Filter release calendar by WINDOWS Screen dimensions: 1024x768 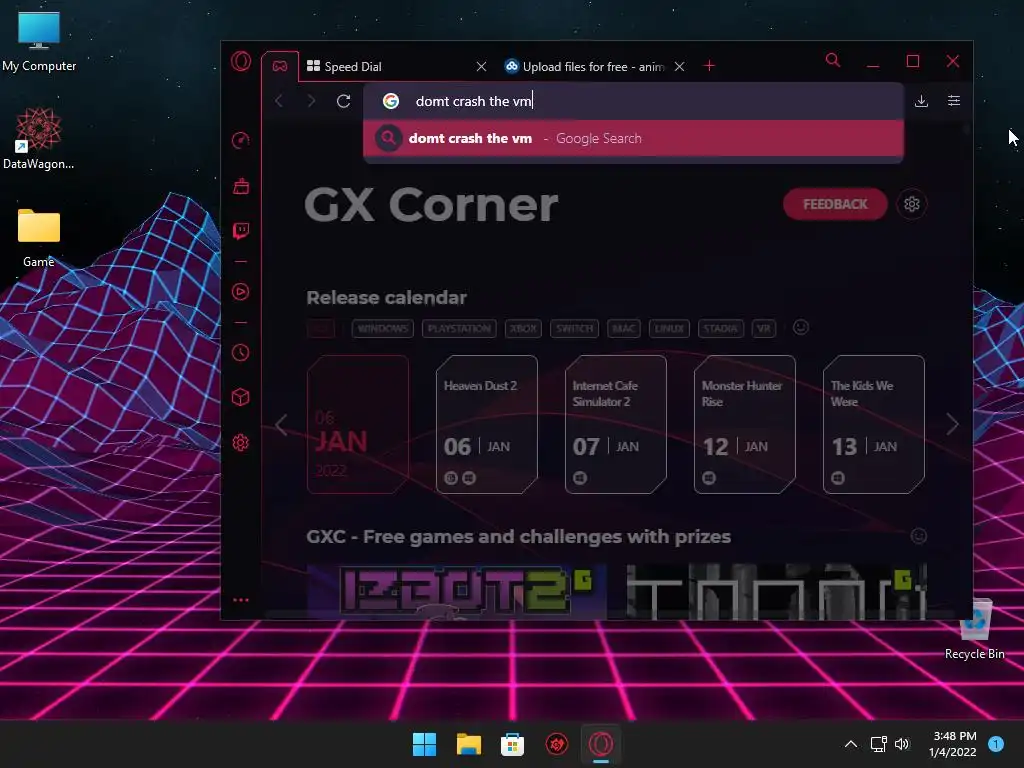pyautogui.click(x=383, y=328)
